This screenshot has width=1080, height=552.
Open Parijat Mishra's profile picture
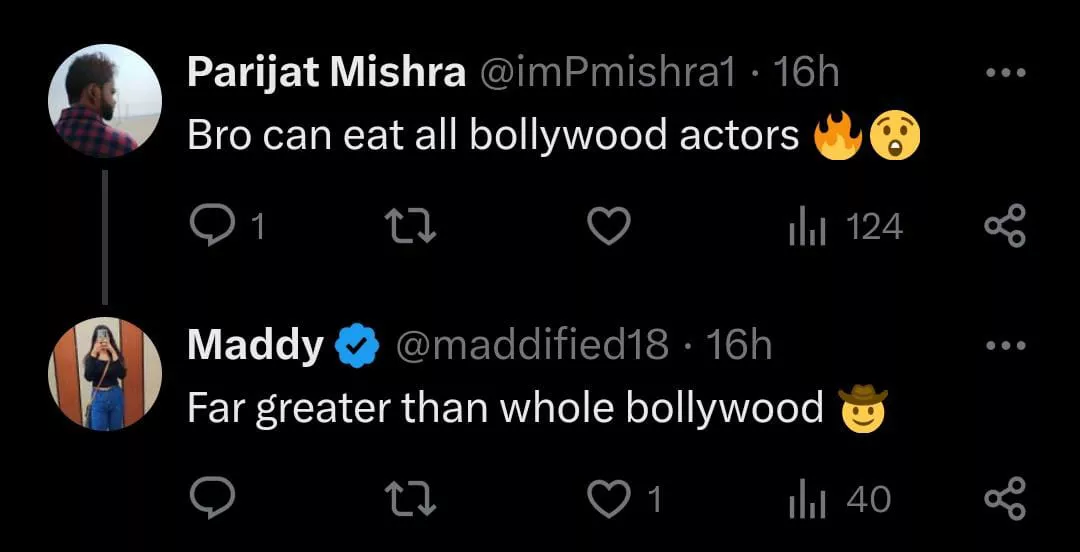tap(105, 101)
